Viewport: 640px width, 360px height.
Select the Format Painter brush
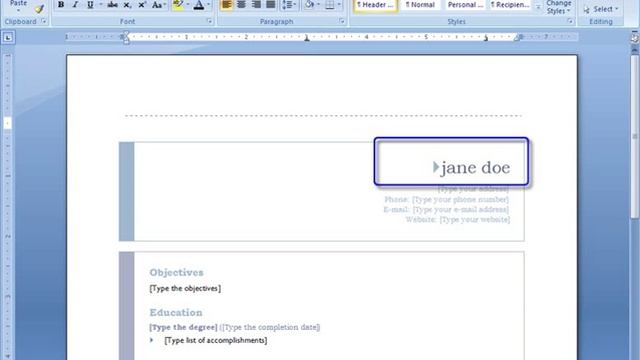tap(39, 8)
